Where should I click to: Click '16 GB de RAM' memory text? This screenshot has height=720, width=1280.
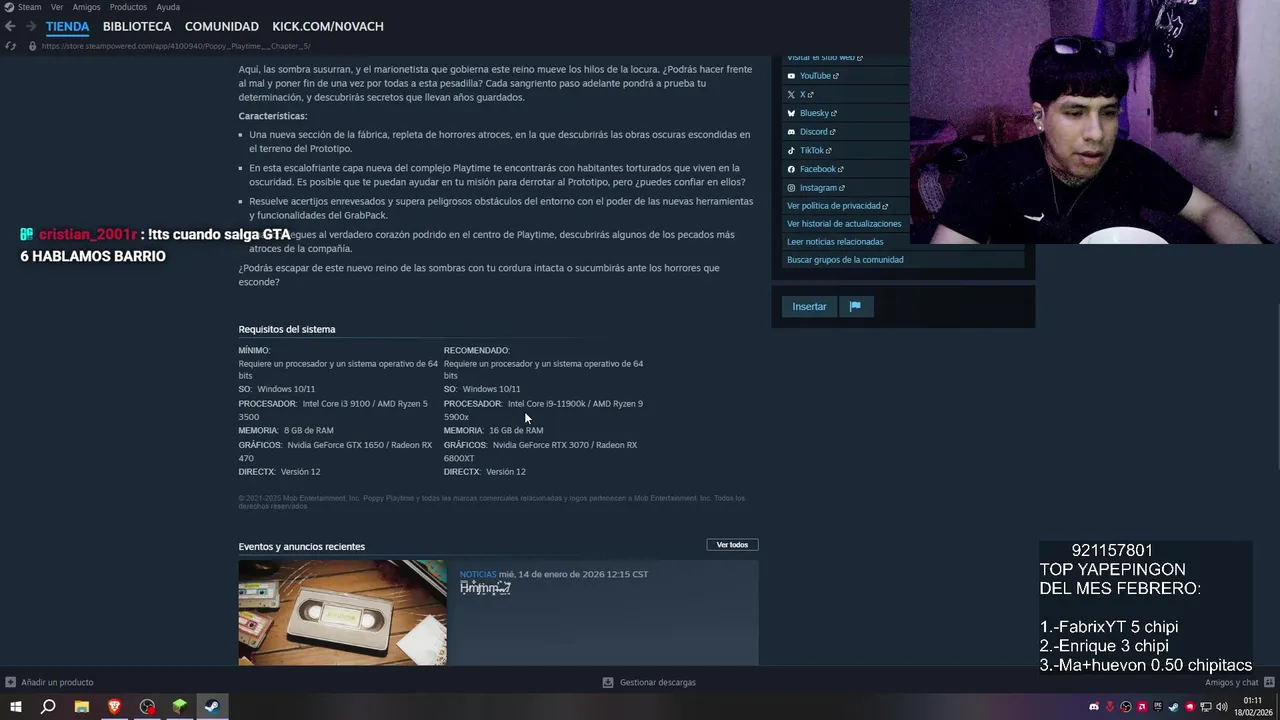click(516, 430)
